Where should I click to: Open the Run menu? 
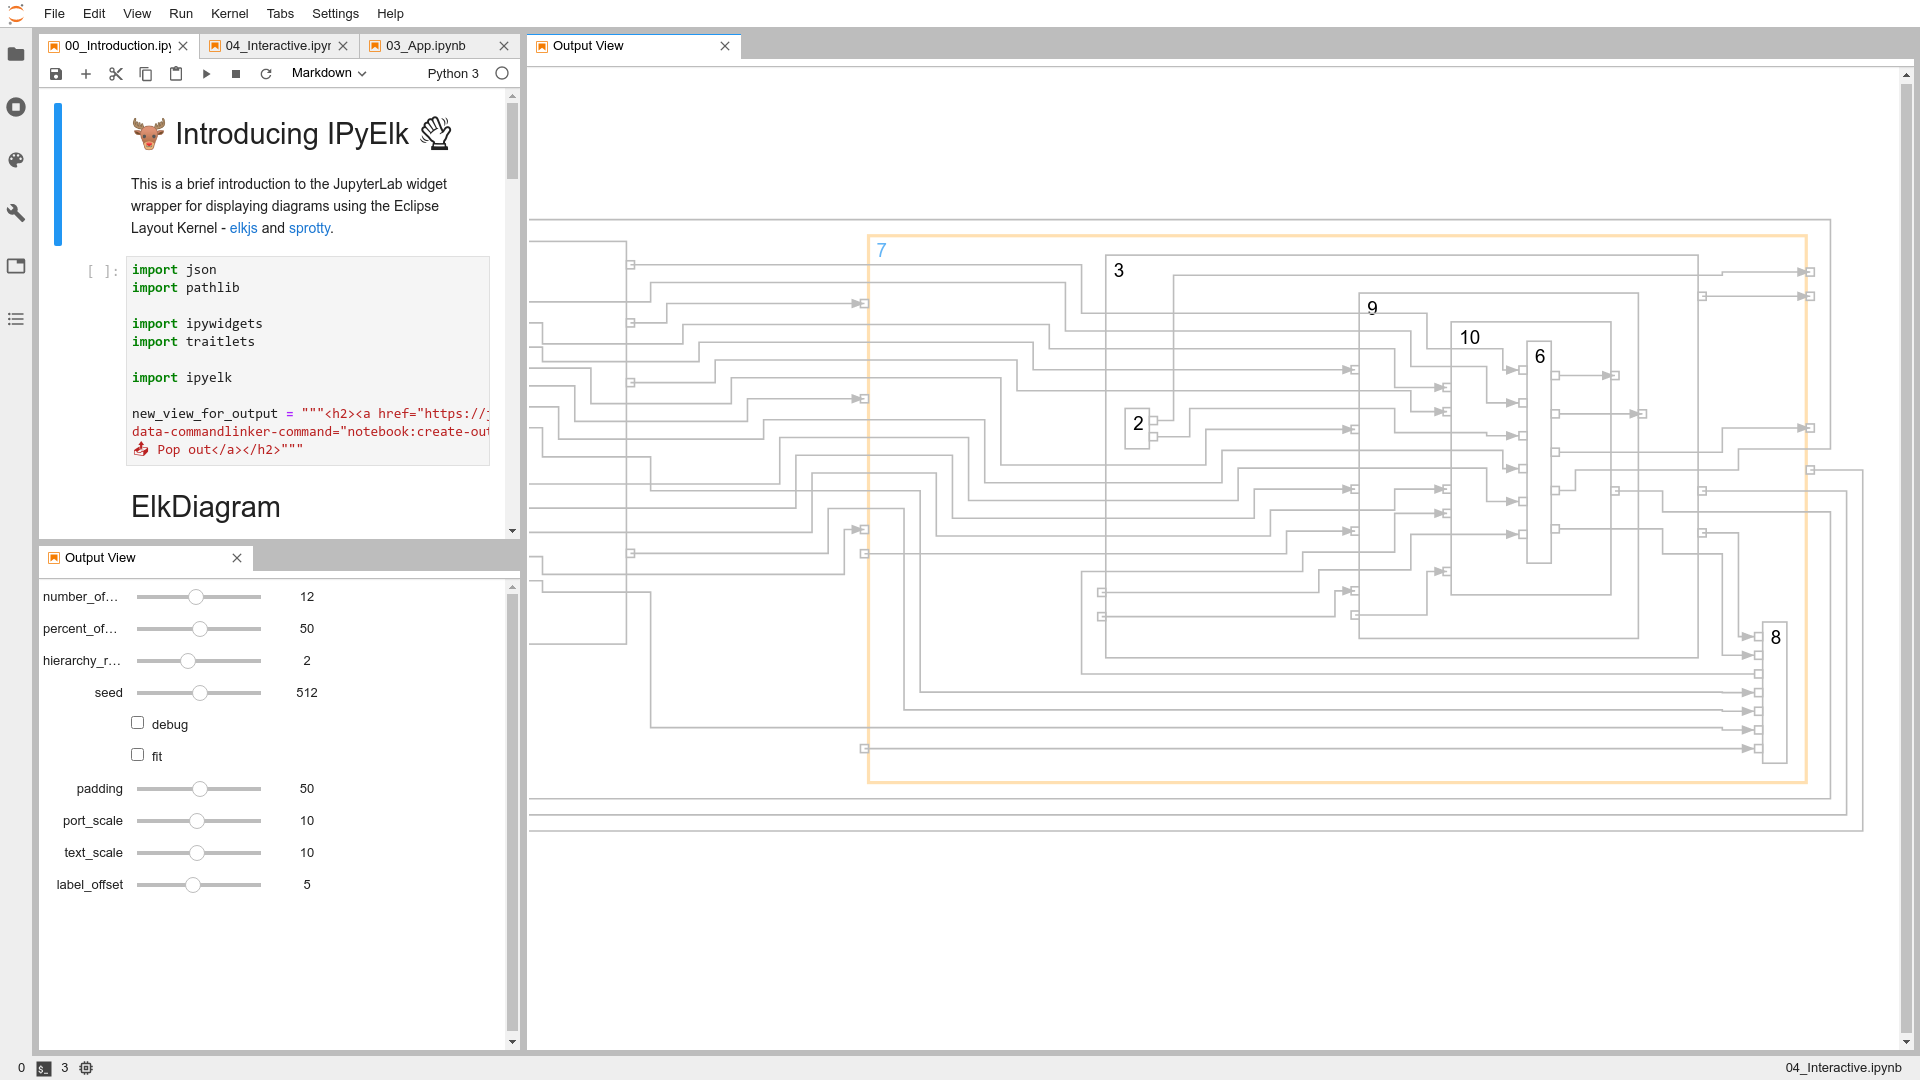pyautogui.click(x=181, y=14)
